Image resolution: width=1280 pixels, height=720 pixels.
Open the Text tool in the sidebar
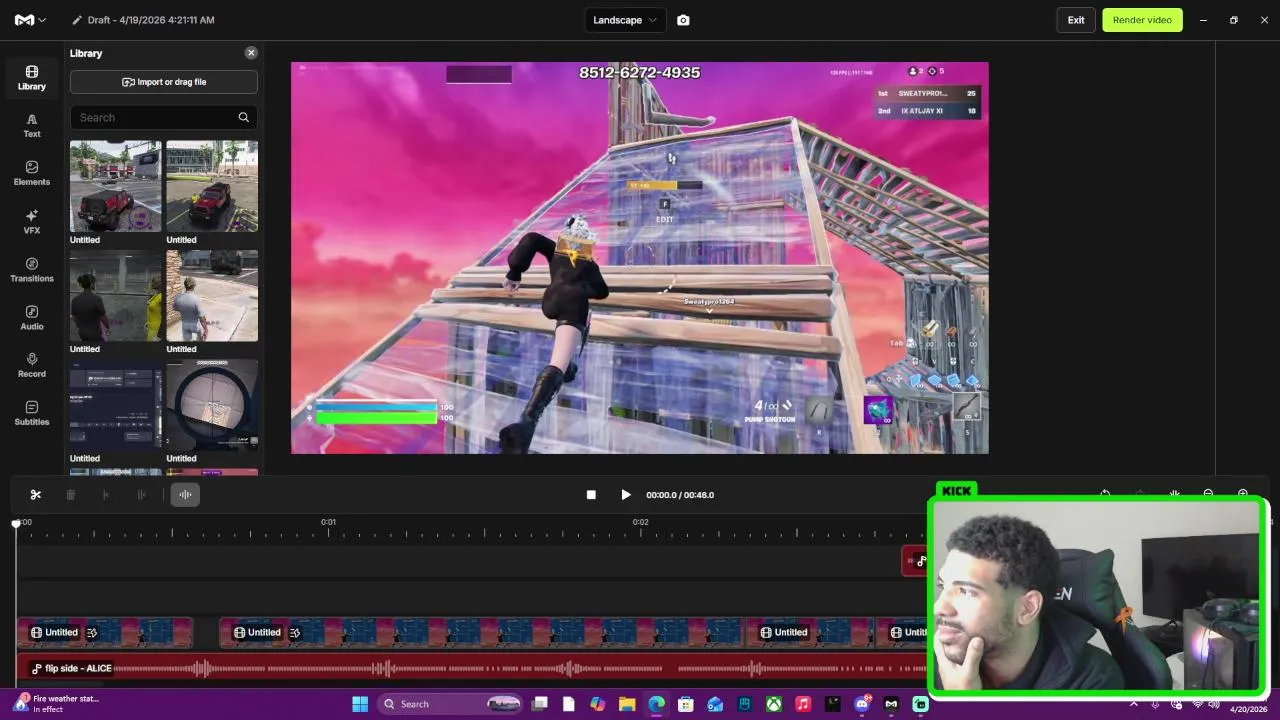(x=32, y=126)
